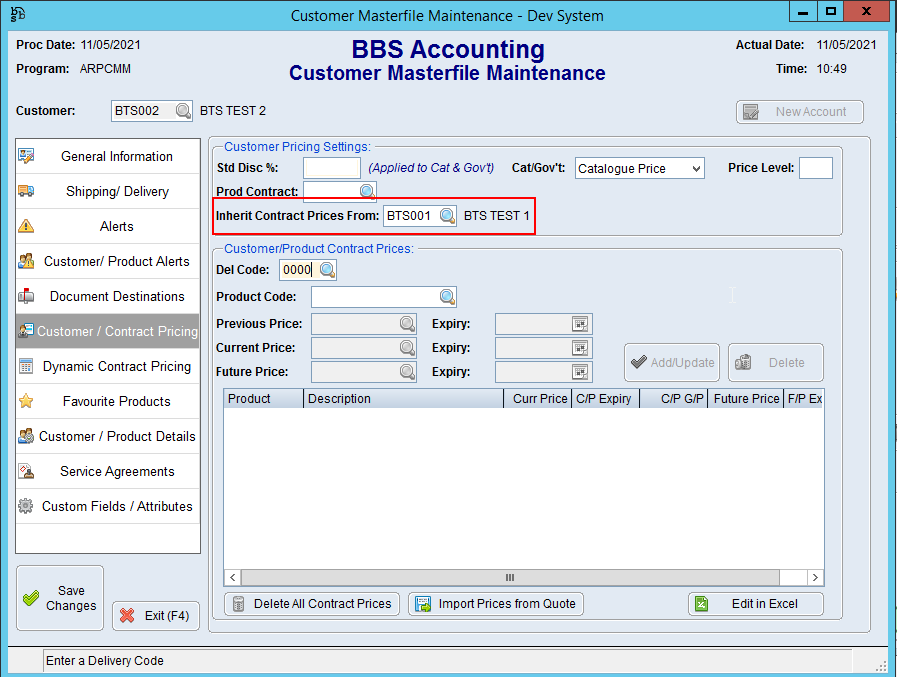Go to the Service Agreements tab
Image resolution: width=897 pixels, height=677 pixels.
(x=108, y=472)
